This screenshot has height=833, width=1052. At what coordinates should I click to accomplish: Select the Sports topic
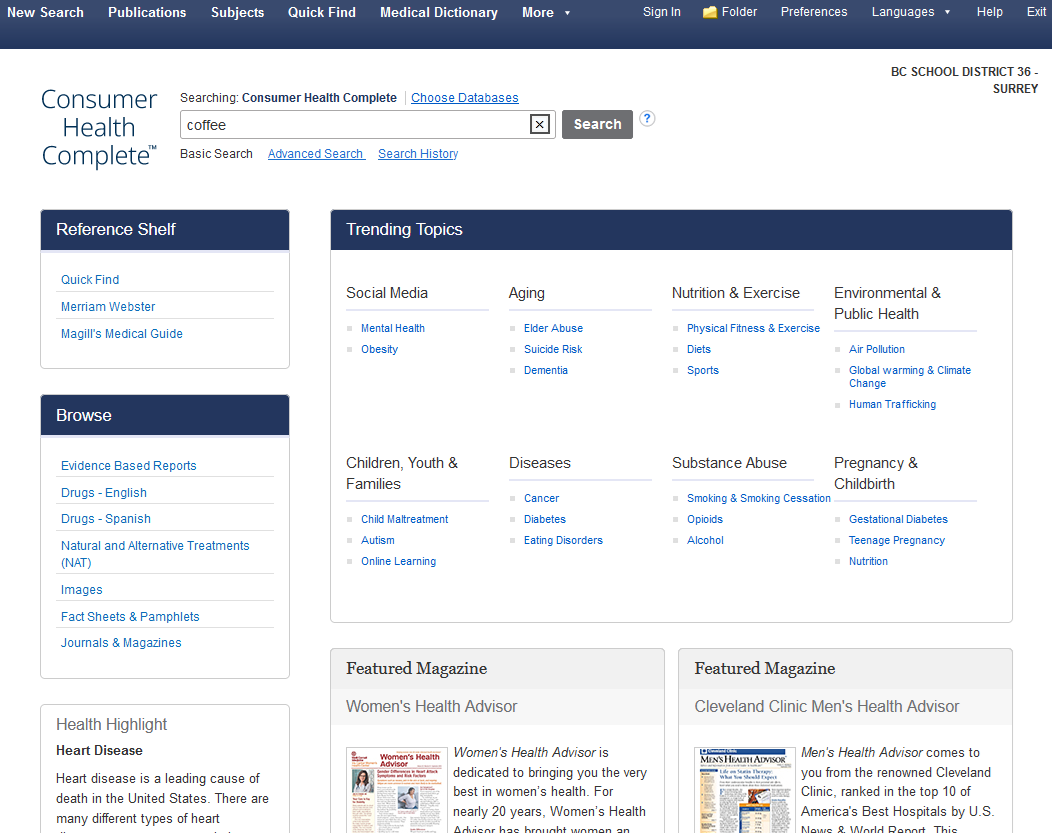[702, 370]
